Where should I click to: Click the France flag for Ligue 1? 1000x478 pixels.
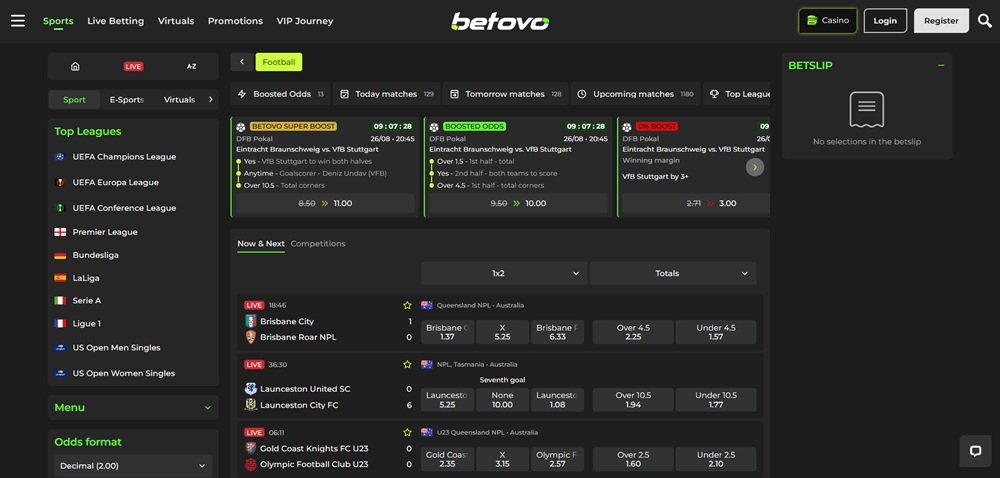tap(60, 323)
